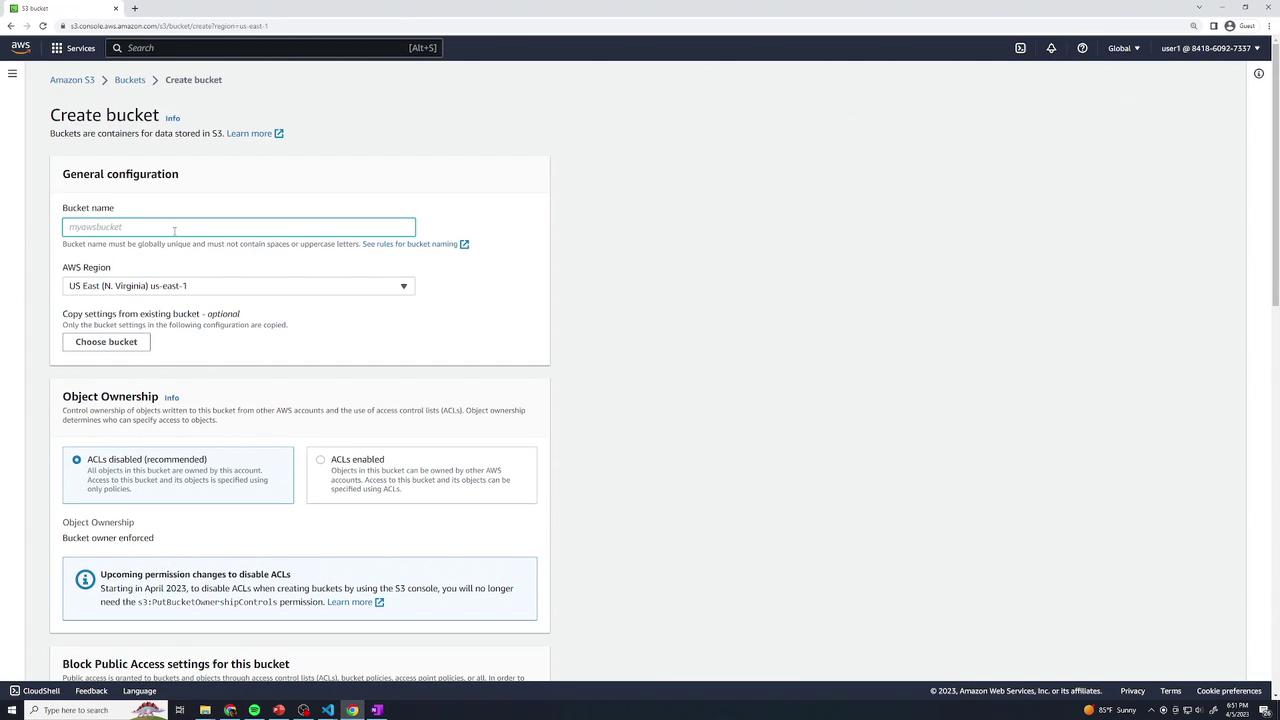Open the Windows notification center icon

tap(1265, 710)
